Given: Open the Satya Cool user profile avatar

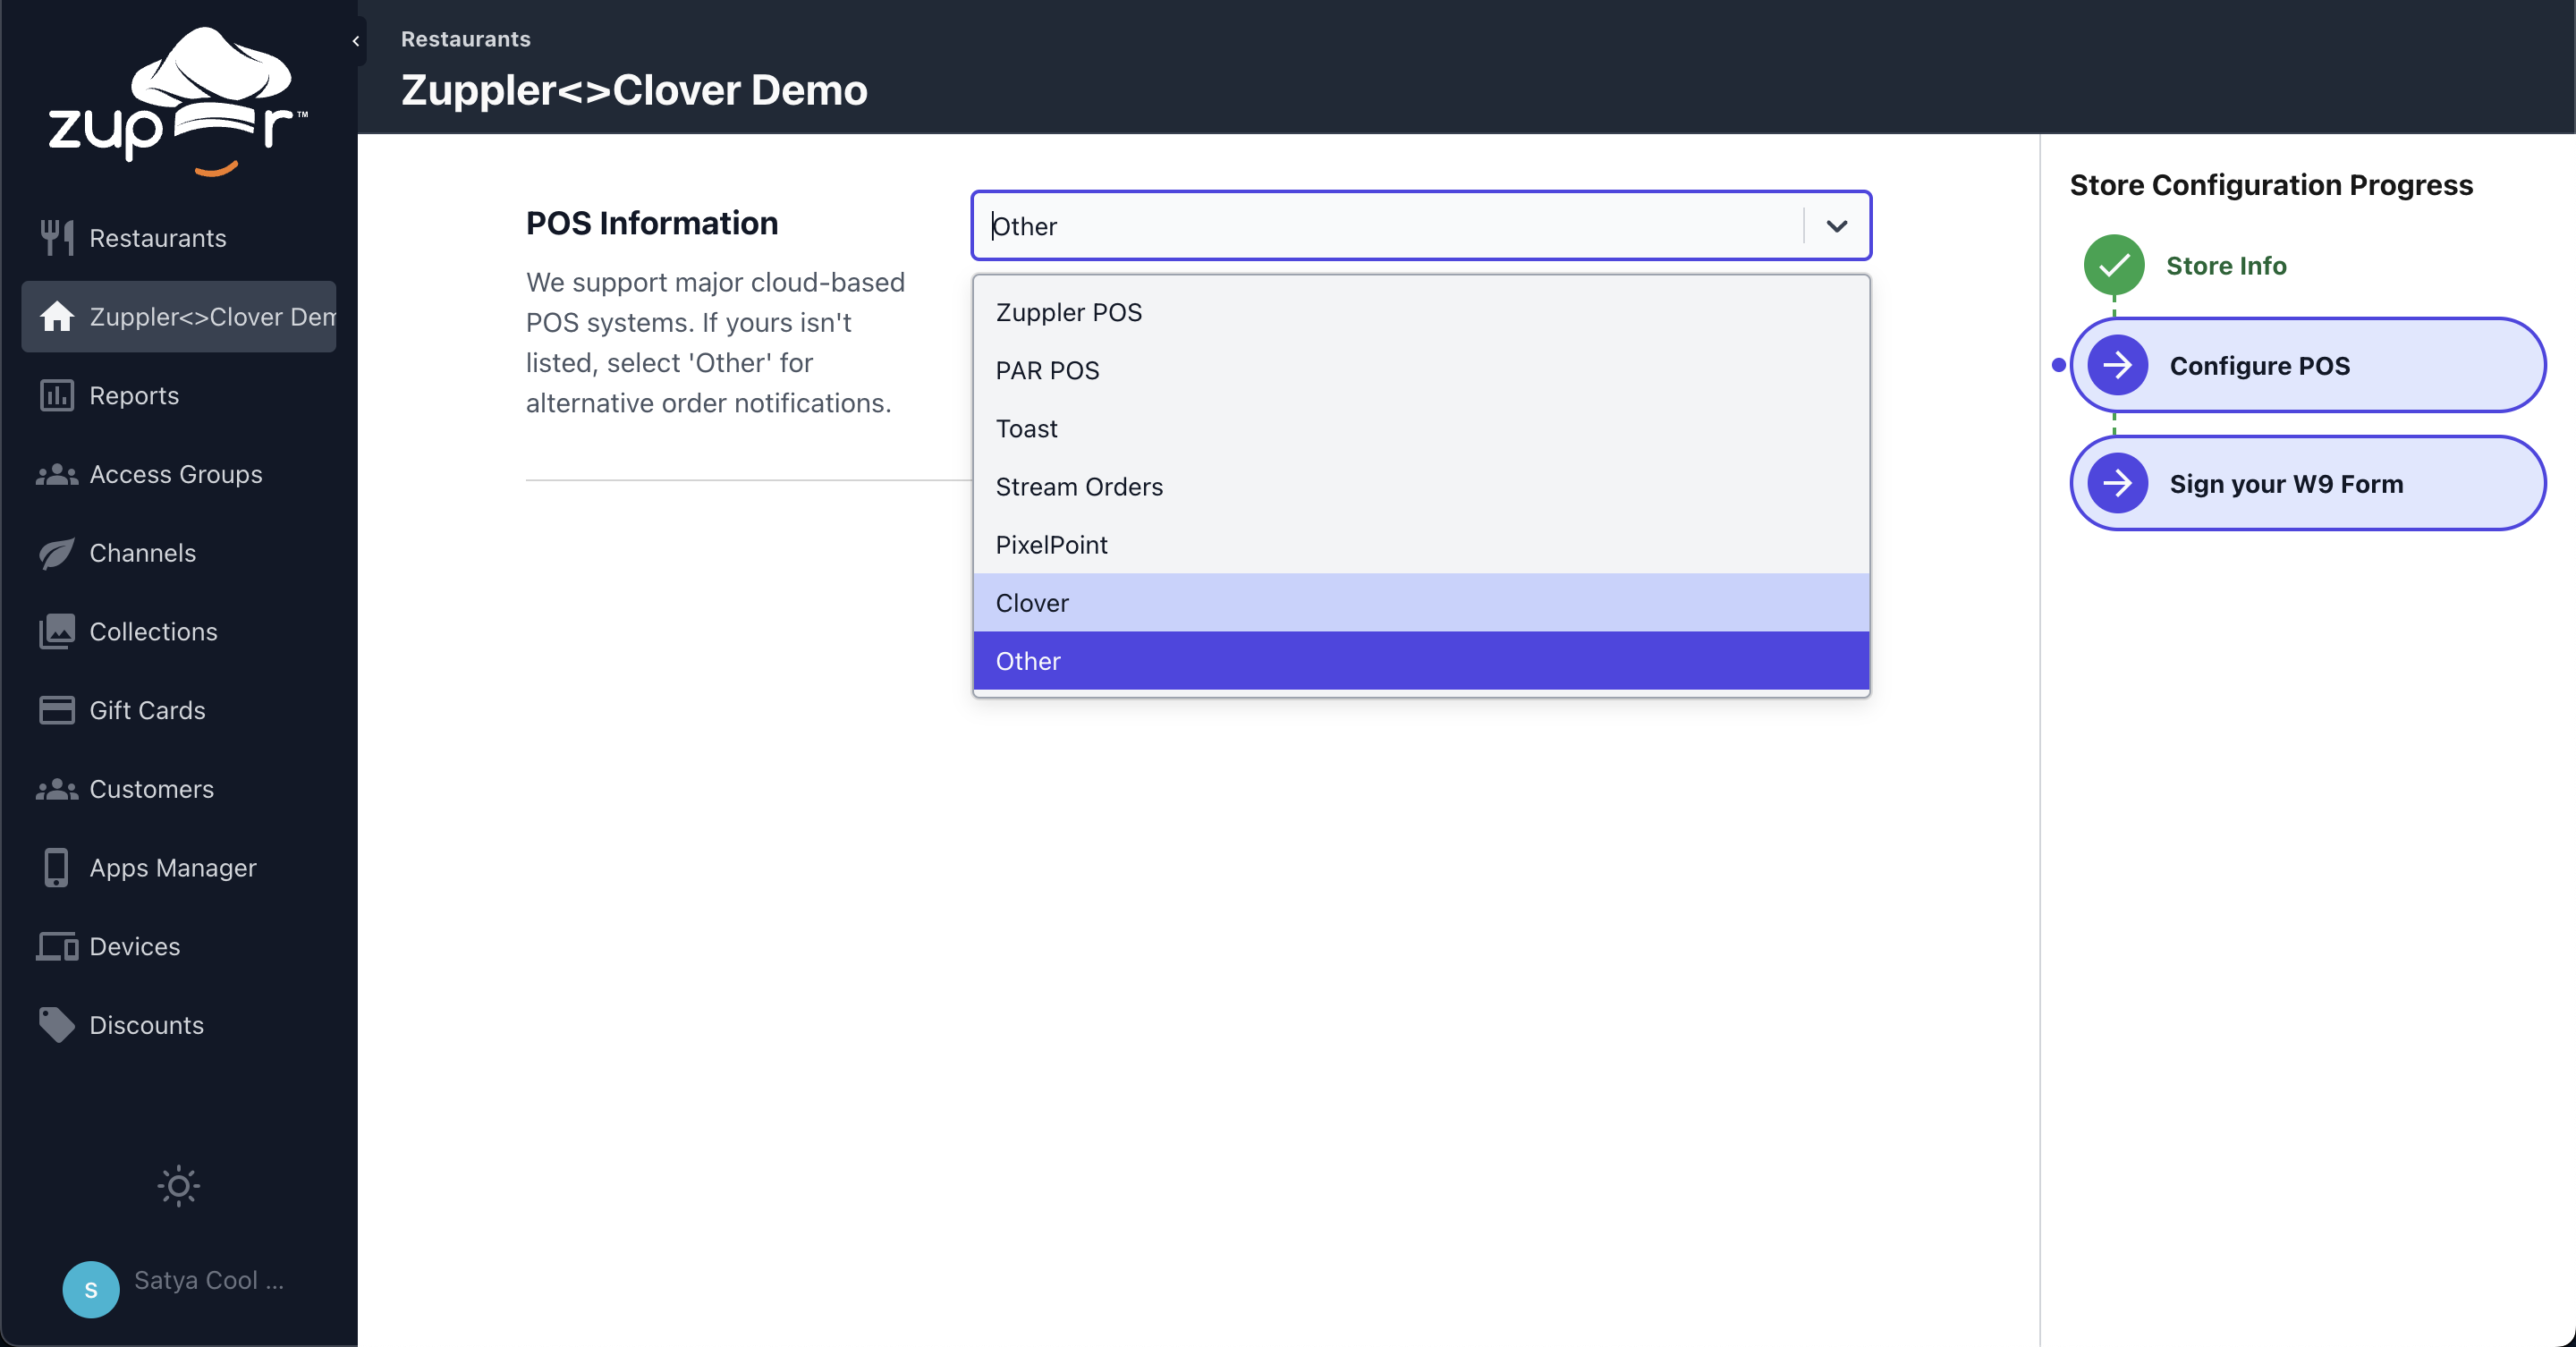Looking at the screenshot, I should coord(91,1289).
